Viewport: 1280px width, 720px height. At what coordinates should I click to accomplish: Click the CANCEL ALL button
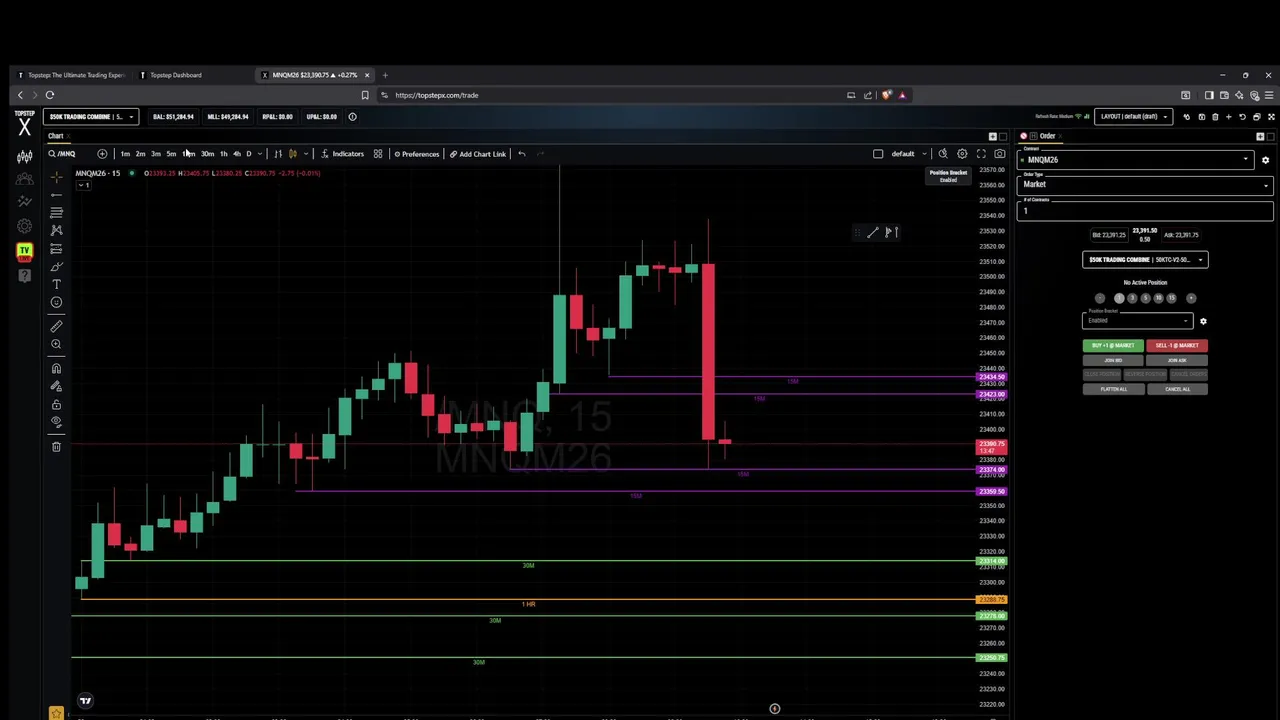click(x=1177, y=389)
